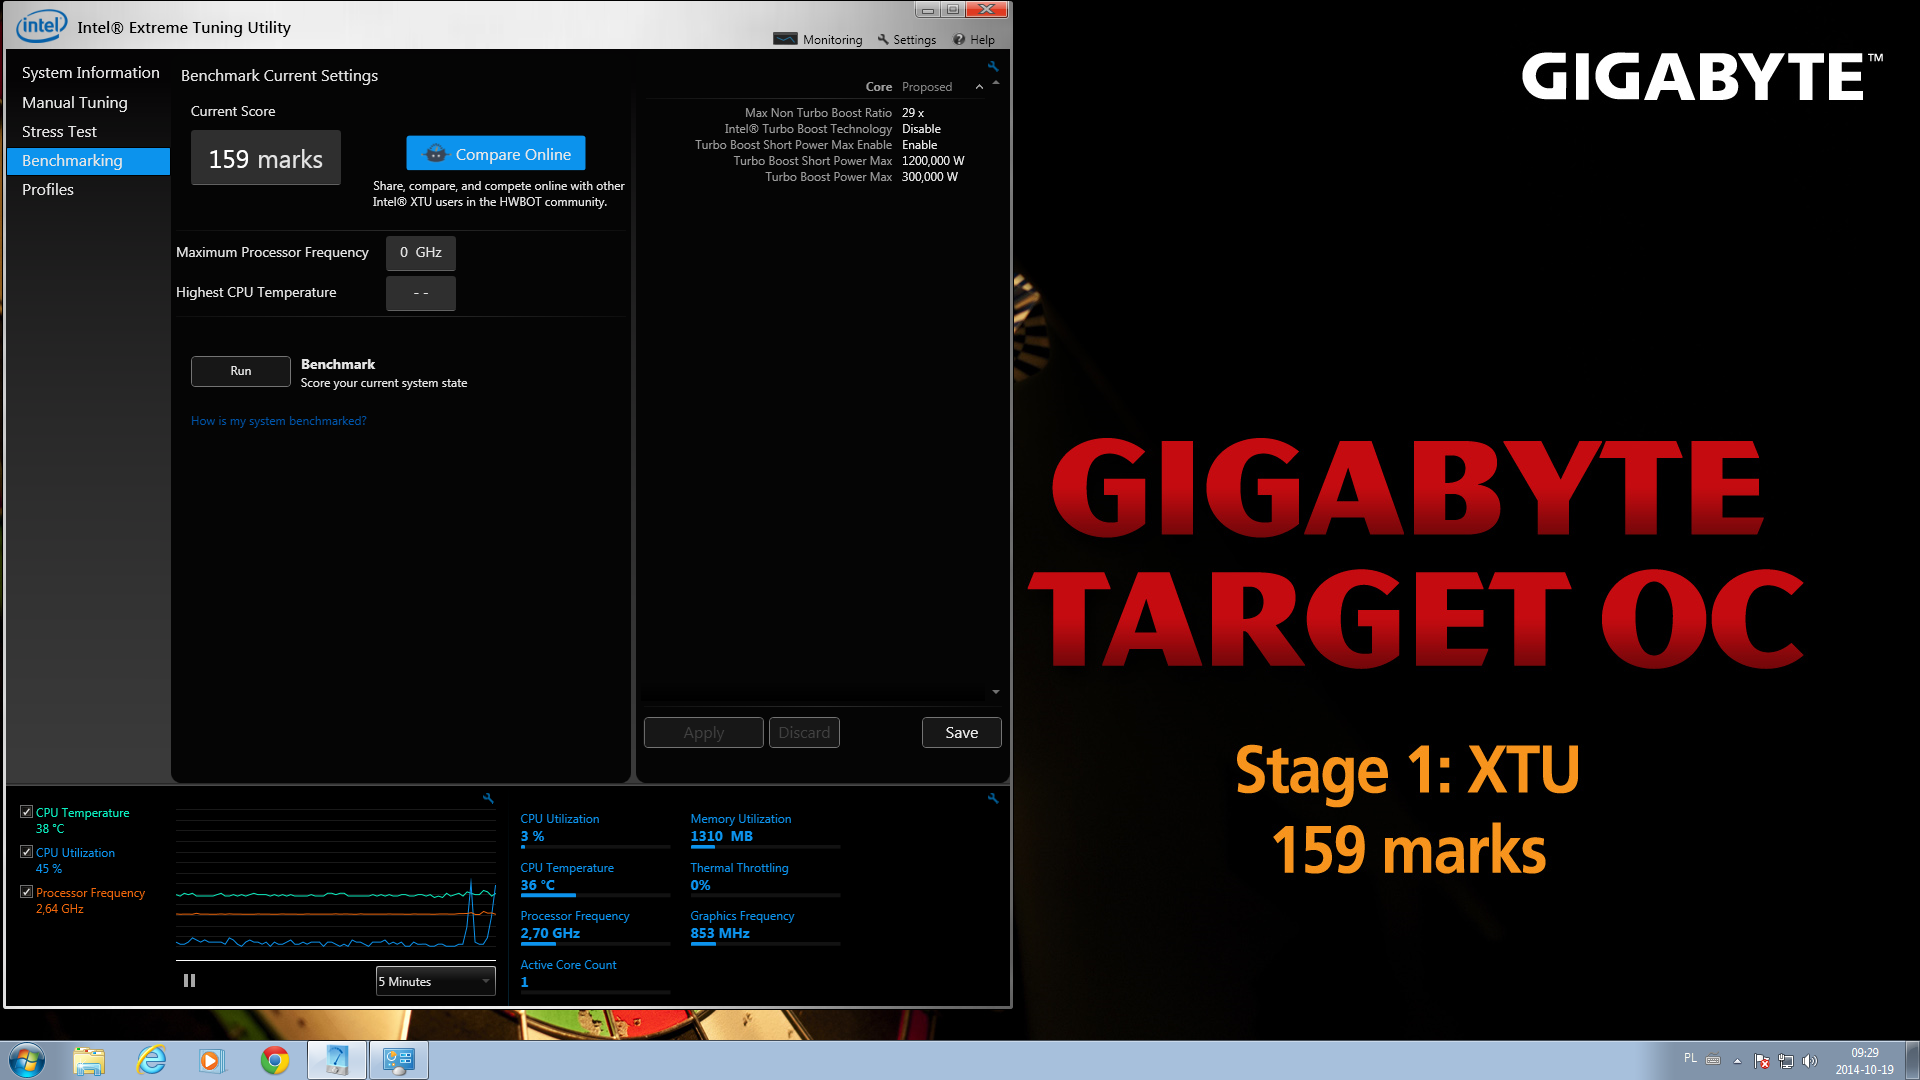Open the on-screen keyboard tray icon
This screenshot has height=1080, width=1920.
point(1713,1060)
